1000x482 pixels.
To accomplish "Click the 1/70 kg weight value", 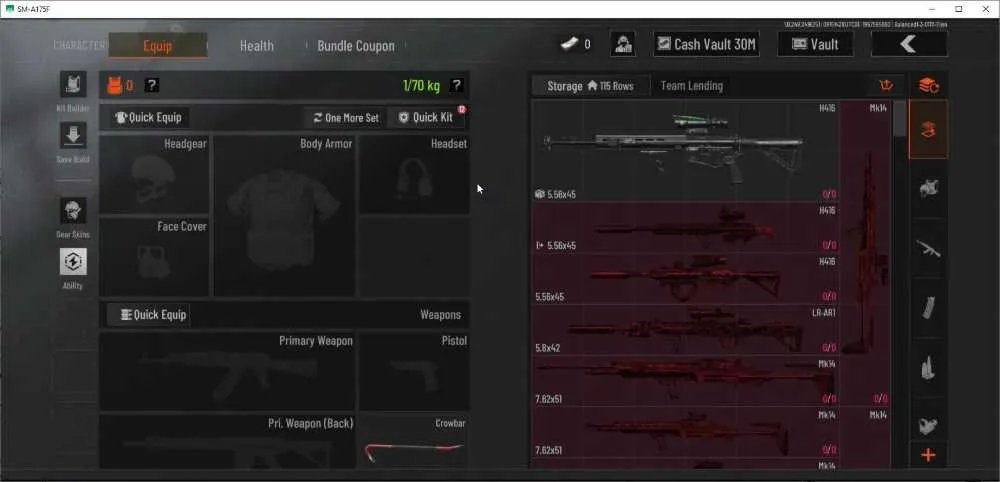I will click(x=422, y=85).
